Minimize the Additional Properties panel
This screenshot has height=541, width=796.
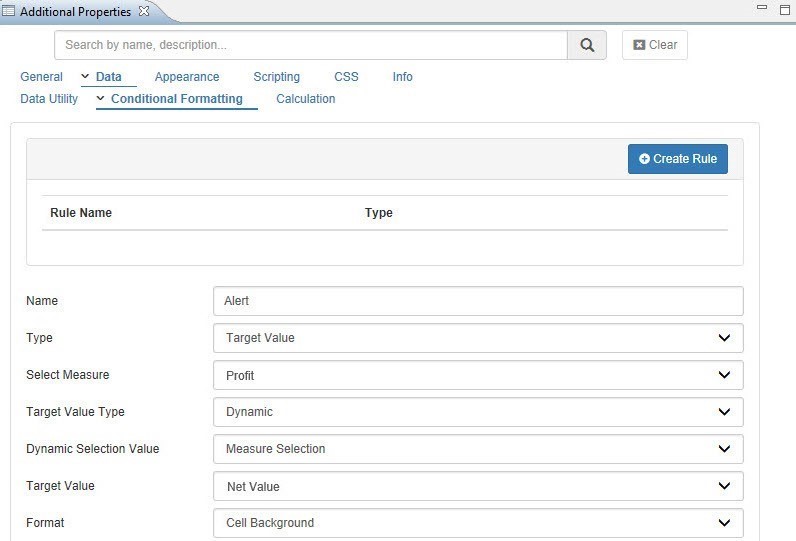tap(762, 9)
